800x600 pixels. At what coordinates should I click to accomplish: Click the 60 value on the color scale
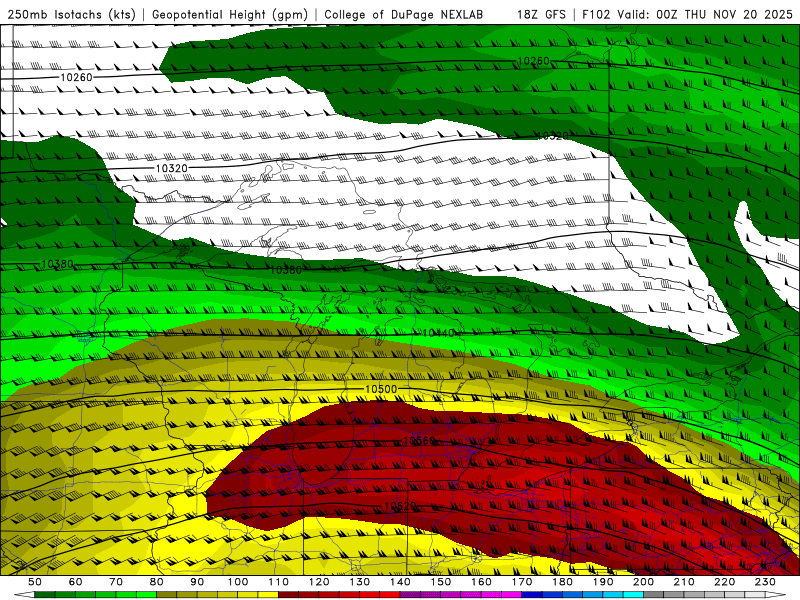tap(75, 582)
